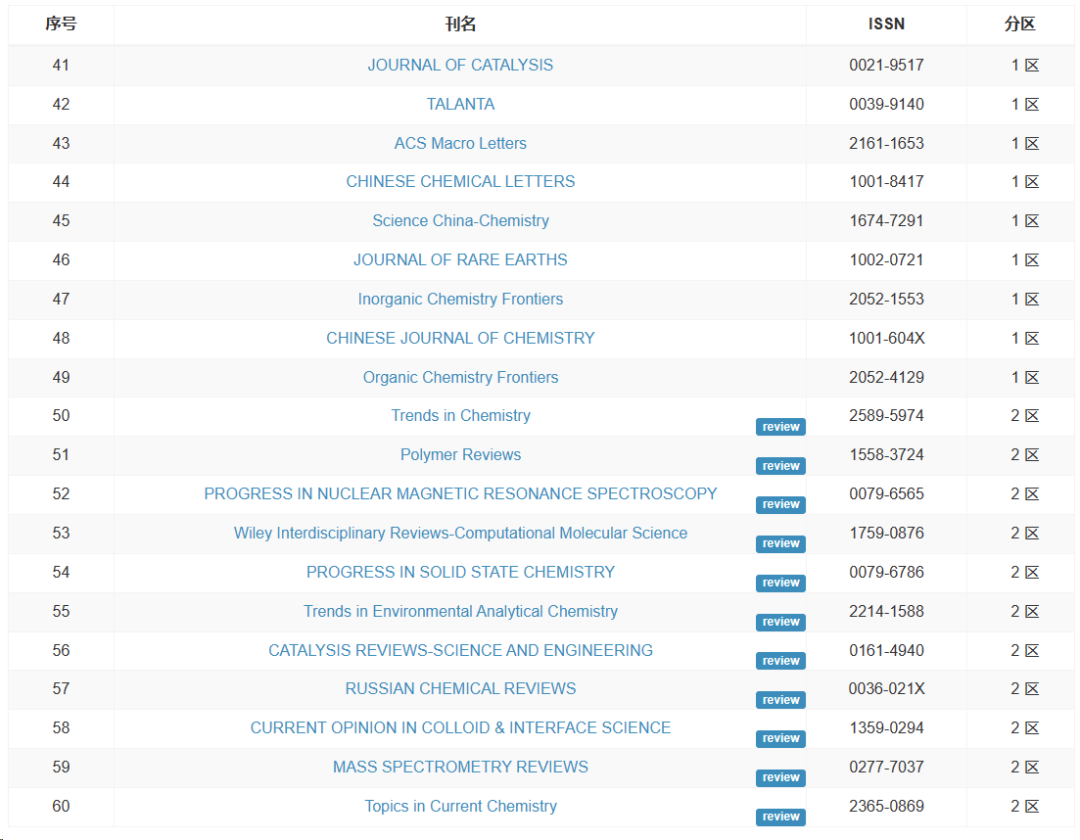Select ISSN value 0039-9140
The height and width of the screenshot is (840, 1080).
(x=886, y=104)
